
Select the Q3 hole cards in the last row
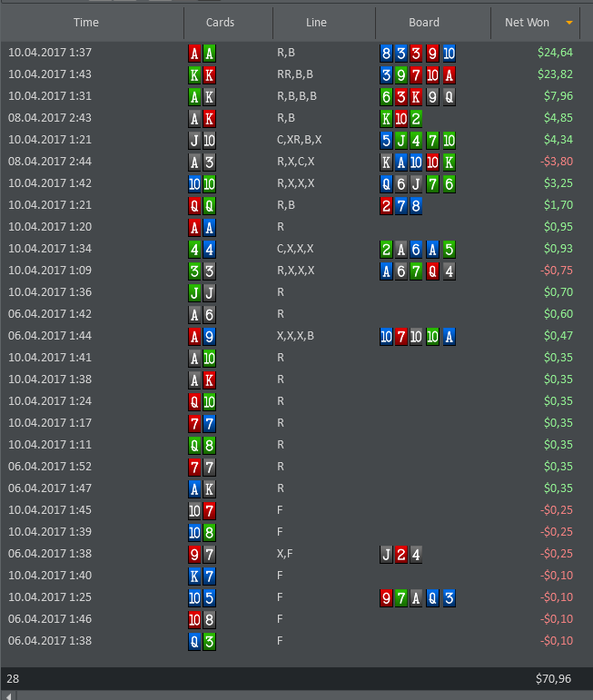tap(202, 642)
